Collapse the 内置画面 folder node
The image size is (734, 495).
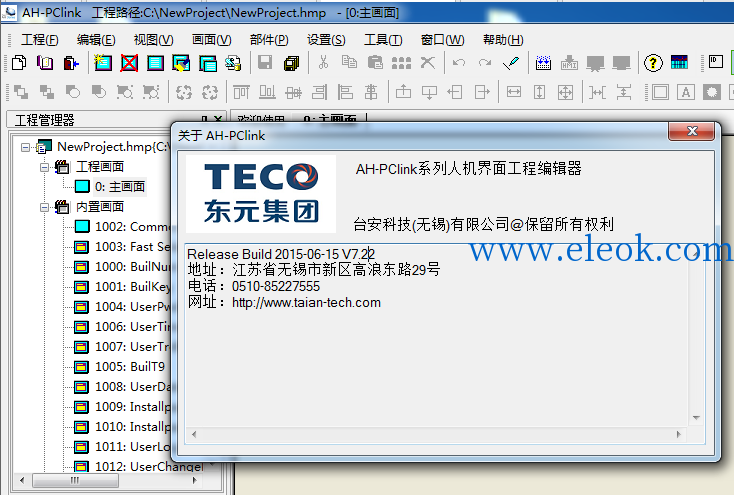point(44,207)
